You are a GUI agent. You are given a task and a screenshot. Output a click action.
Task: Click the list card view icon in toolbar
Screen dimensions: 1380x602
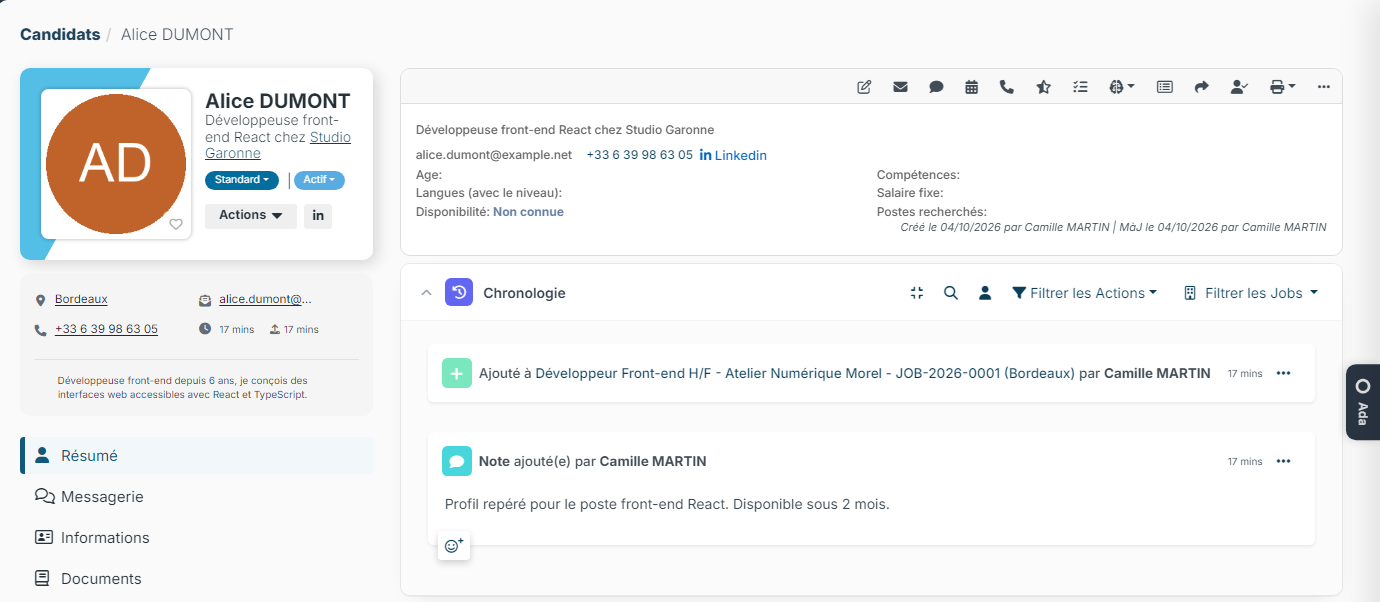1164,87
